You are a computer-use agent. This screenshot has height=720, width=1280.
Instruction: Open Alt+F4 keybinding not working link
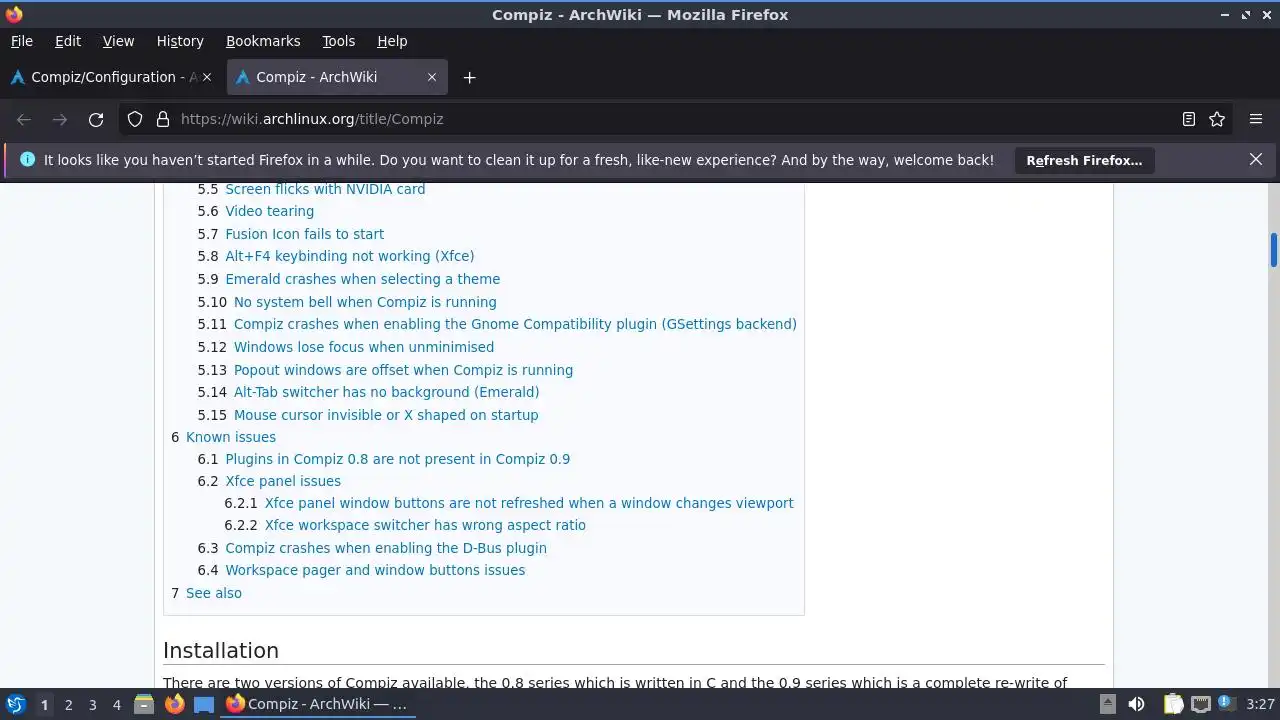[349, 256]
